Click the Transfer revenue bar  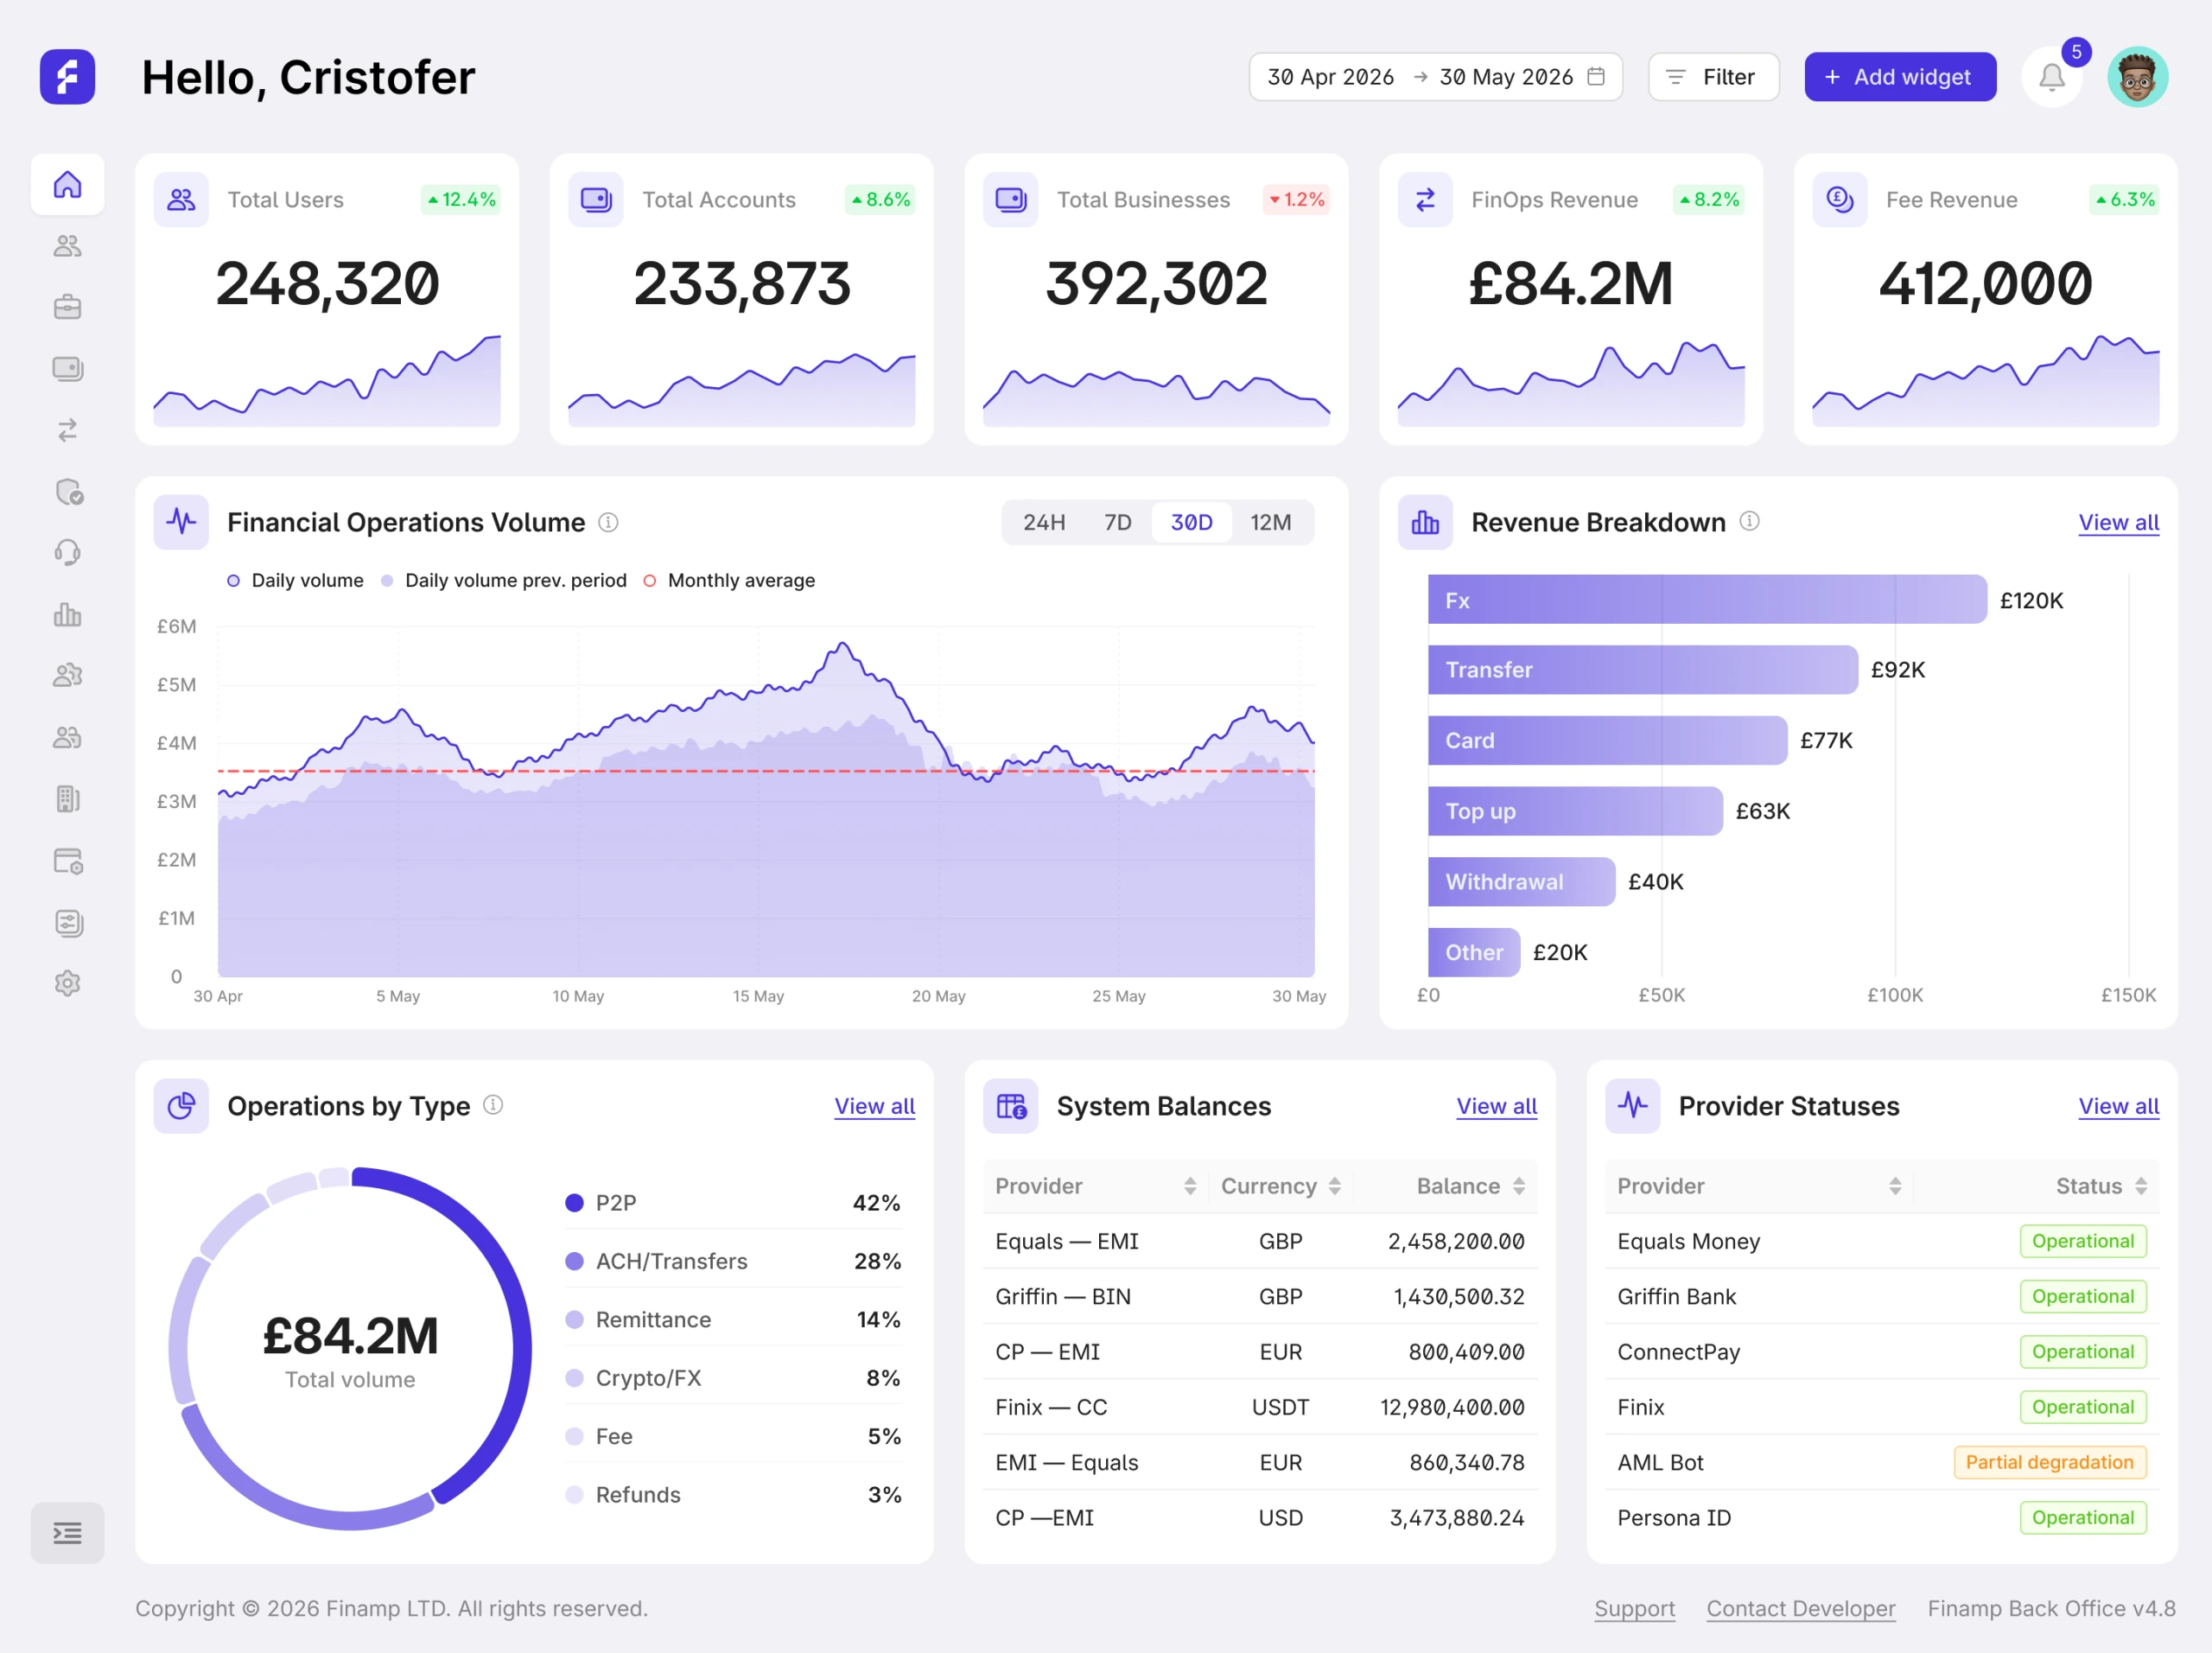click(x=1642, y=670)
